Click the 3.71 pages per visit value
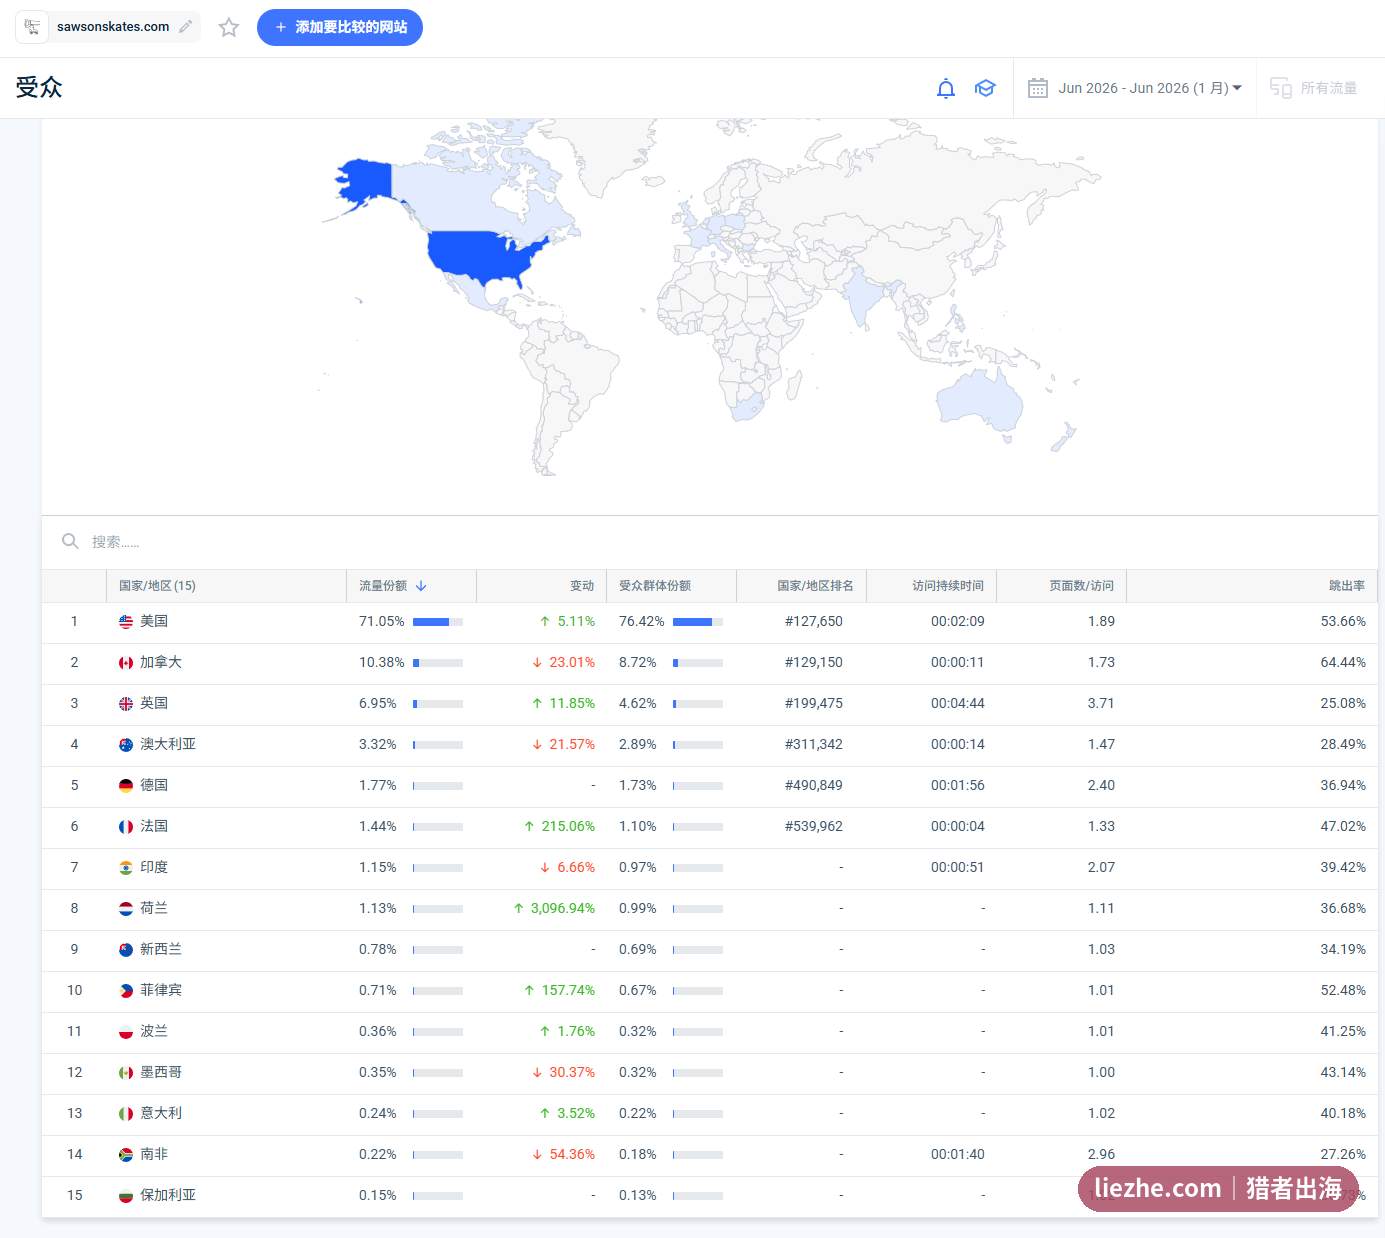This screenshot has width=1385, height=1238. coord(1101,703)
